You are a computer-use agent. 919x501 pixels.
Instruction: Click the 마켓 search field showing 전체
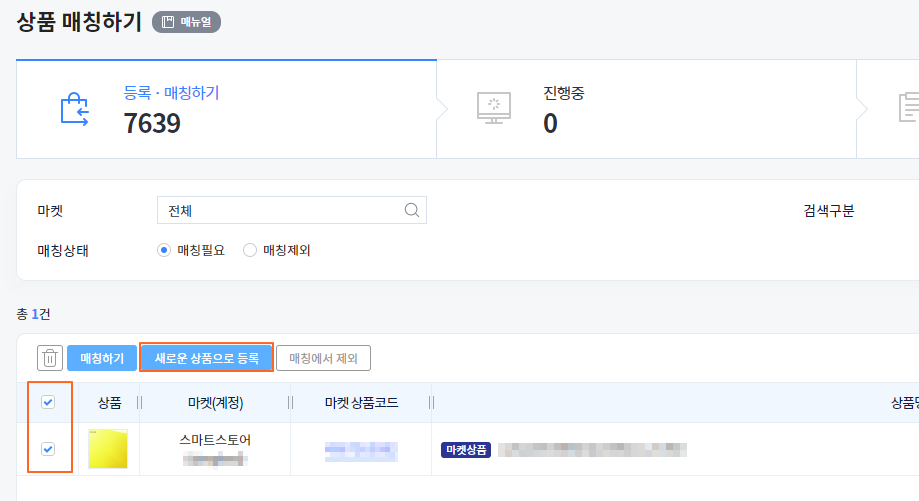(291, 210)
